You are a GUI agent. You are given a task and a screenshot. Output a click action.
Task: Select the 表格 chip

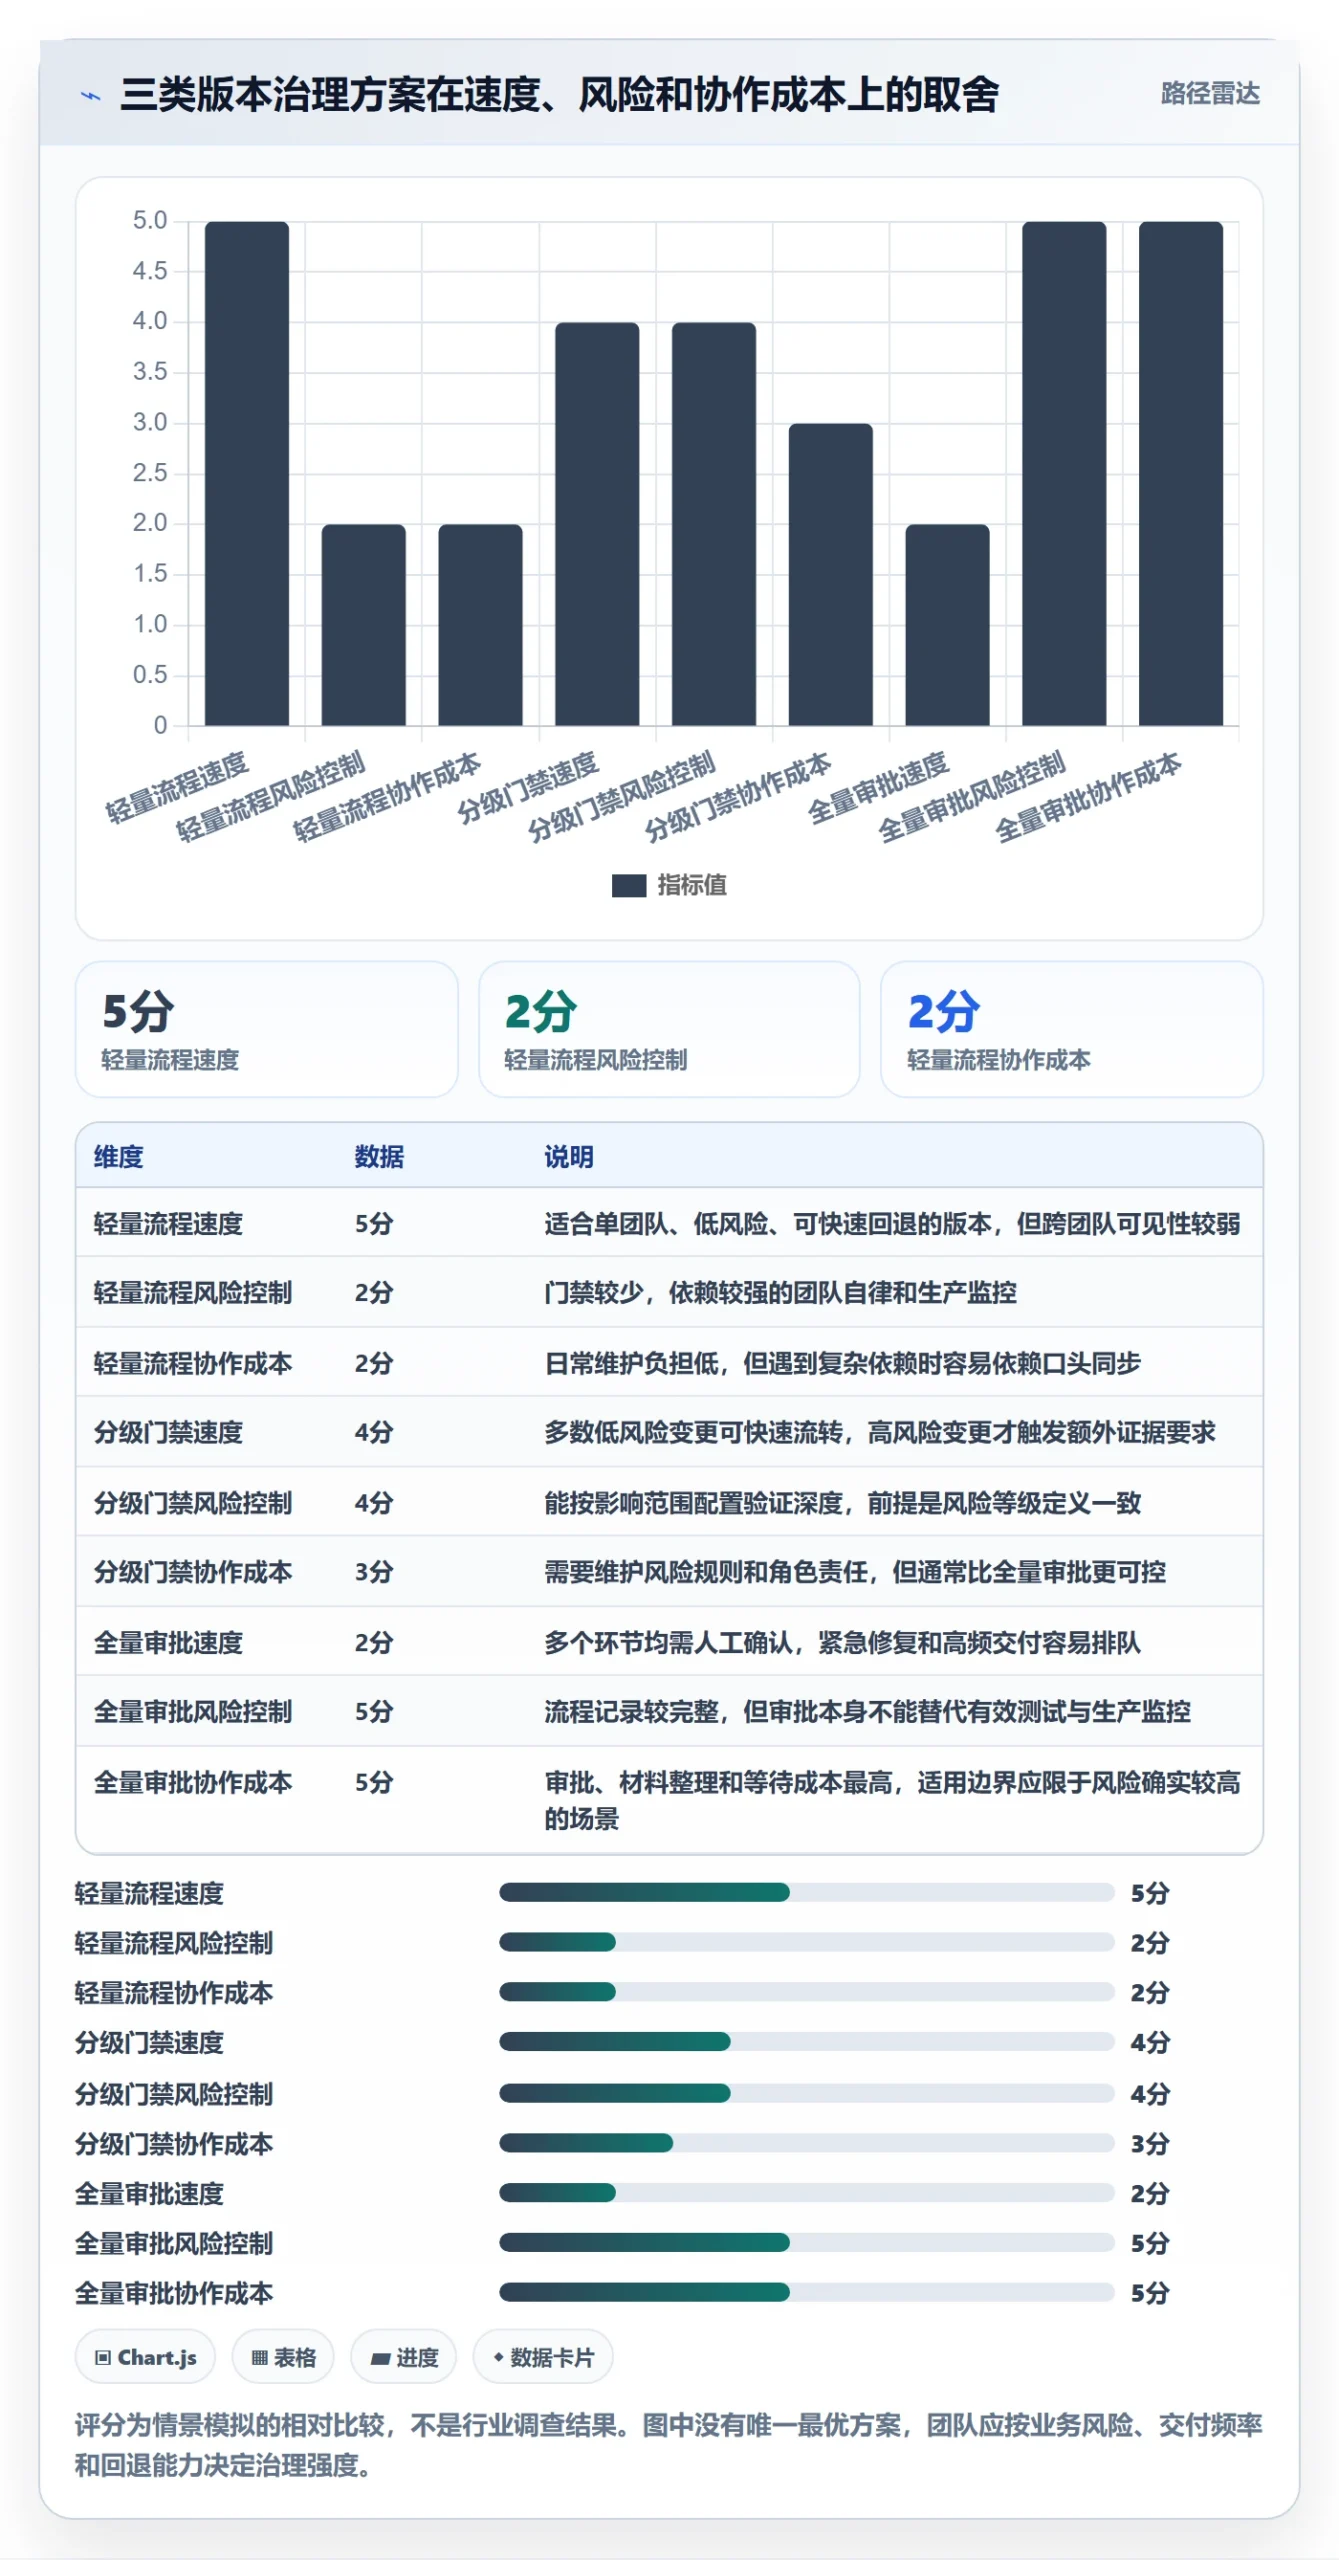(x=283, y=2357)
